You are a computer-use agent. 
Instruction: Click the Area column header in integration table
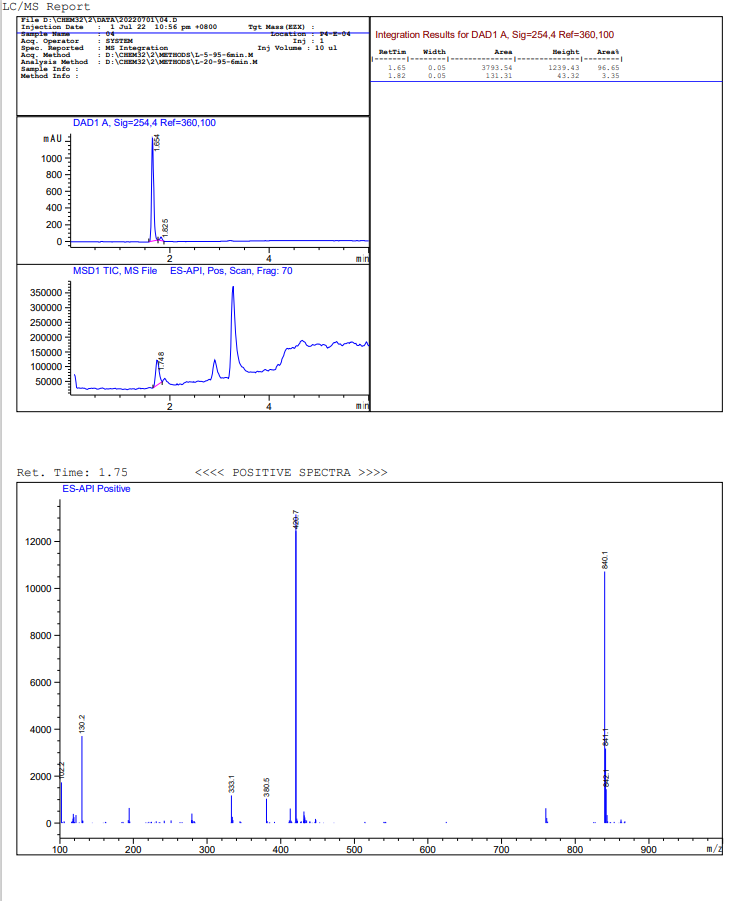point(503,52)
